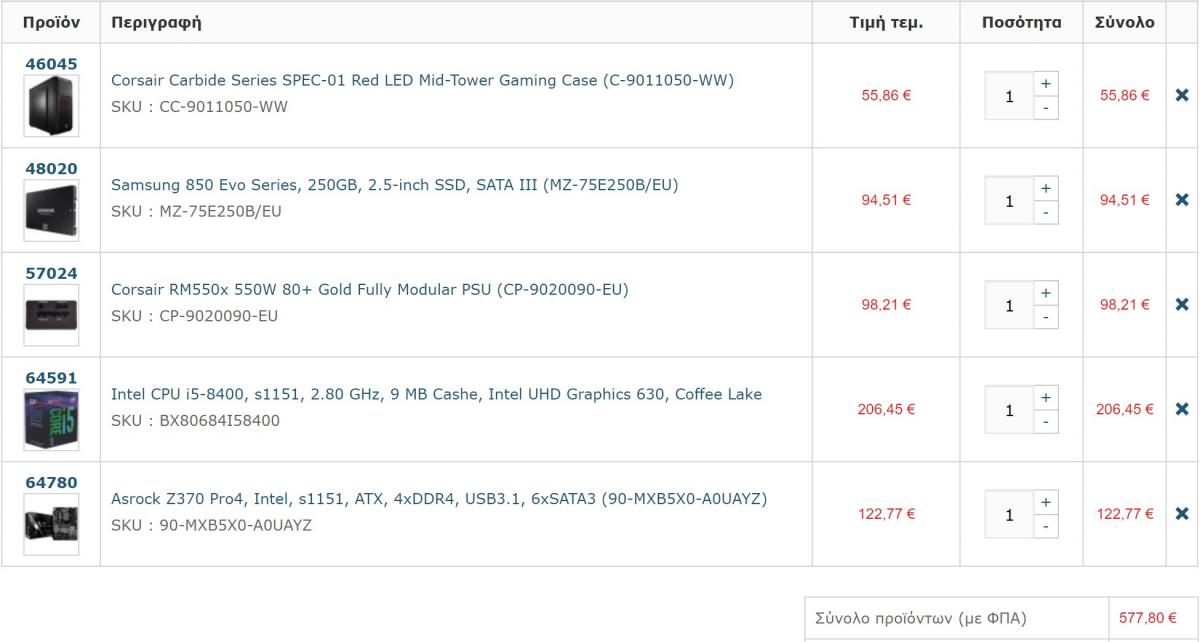Select SKU text CC-9011050-WW
The image size is (1200, 642).
pyautogui.click(x=223, y=106)
